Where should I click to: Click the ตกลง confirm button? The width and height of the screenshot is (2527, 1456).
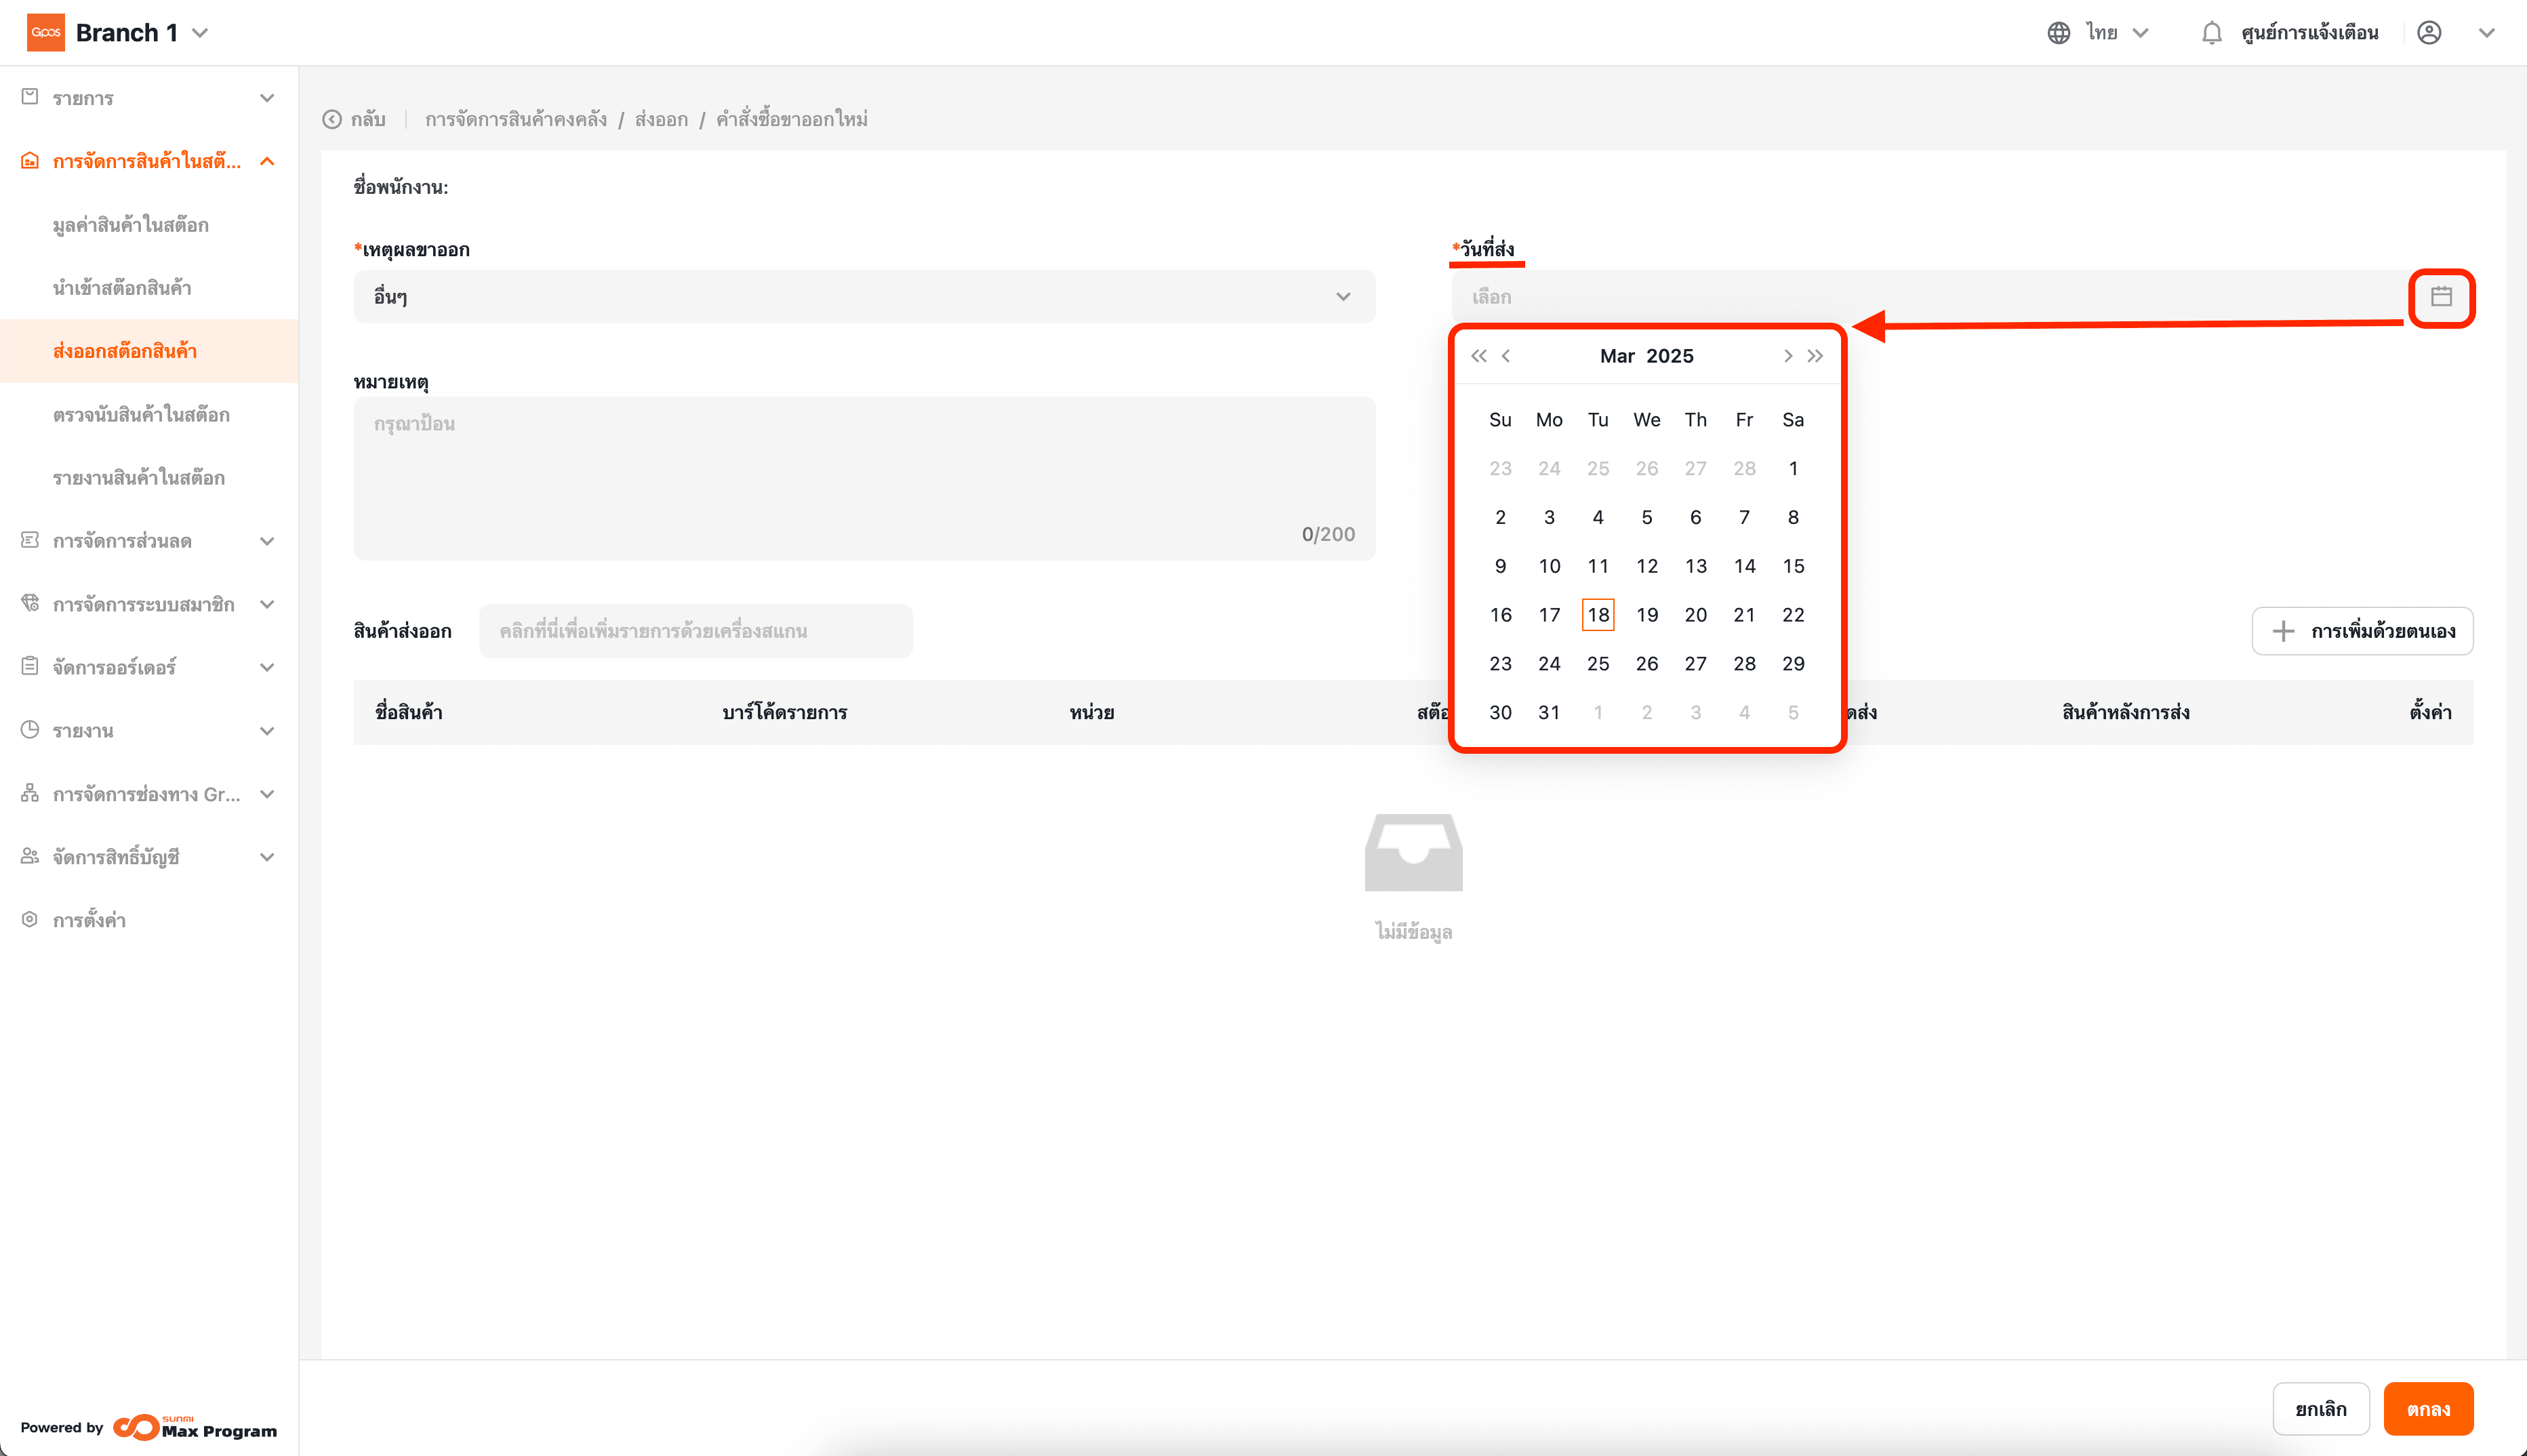click(x=2427, y=1409)
